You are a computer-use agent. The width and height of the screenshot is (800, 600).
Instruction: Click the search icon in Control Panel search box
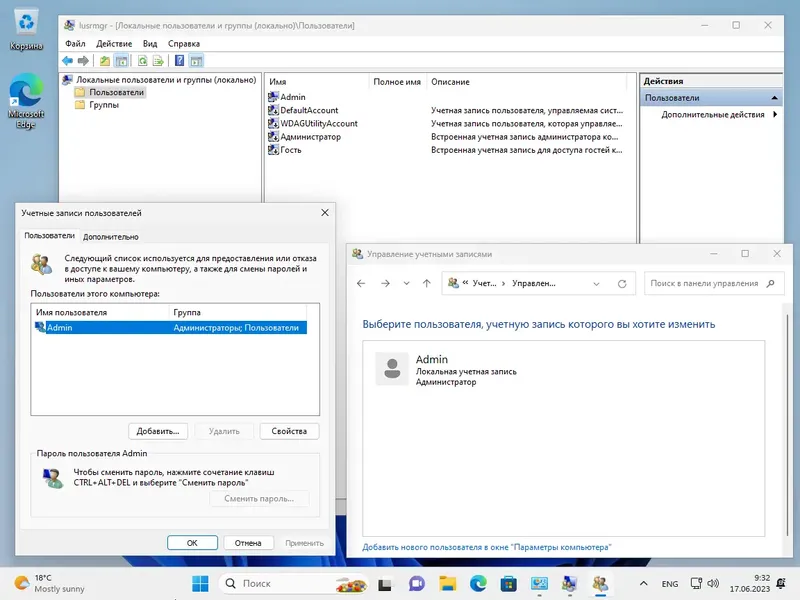coord(768,282)
